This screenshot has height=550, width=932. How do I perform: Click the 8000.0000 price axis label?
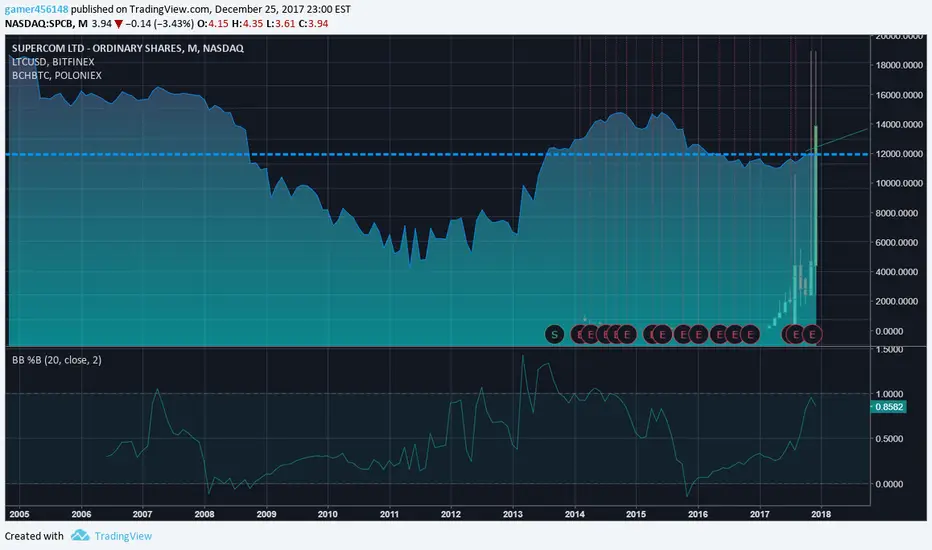point(899,213)
